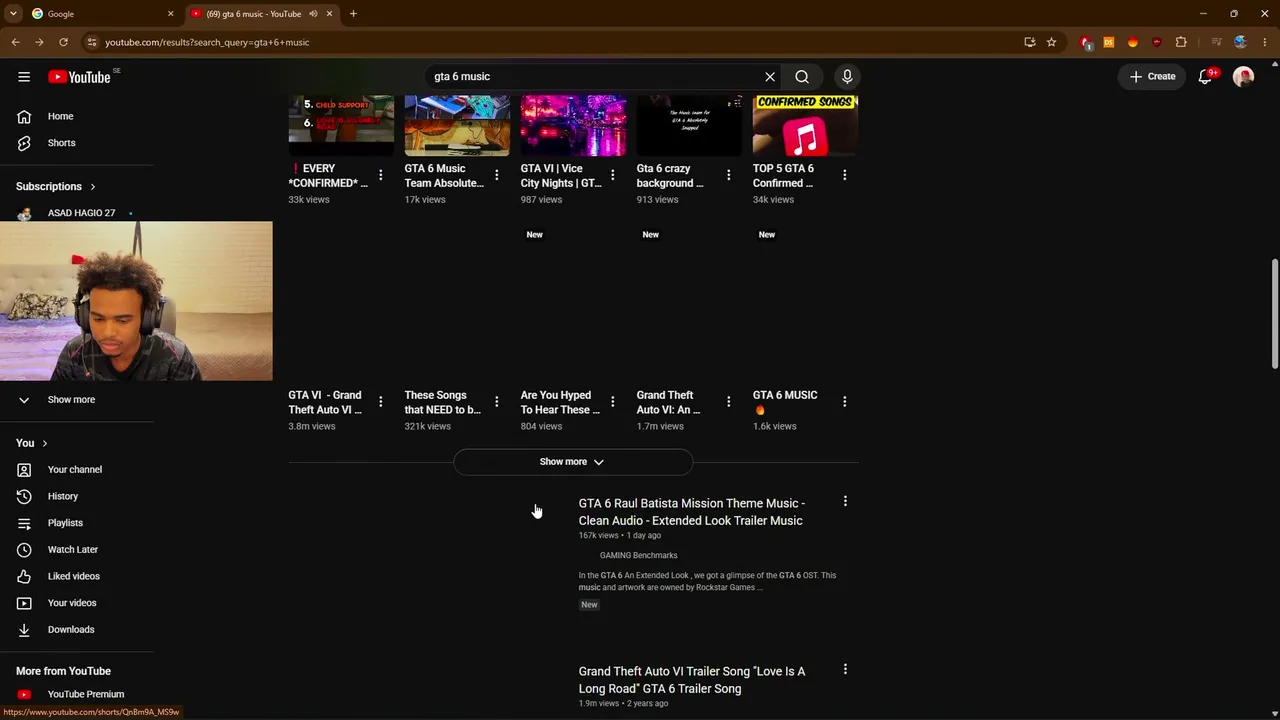
Task: Open options for the "EVERY *CONFIRMED*" short
Action: click(x=380, y=175)
